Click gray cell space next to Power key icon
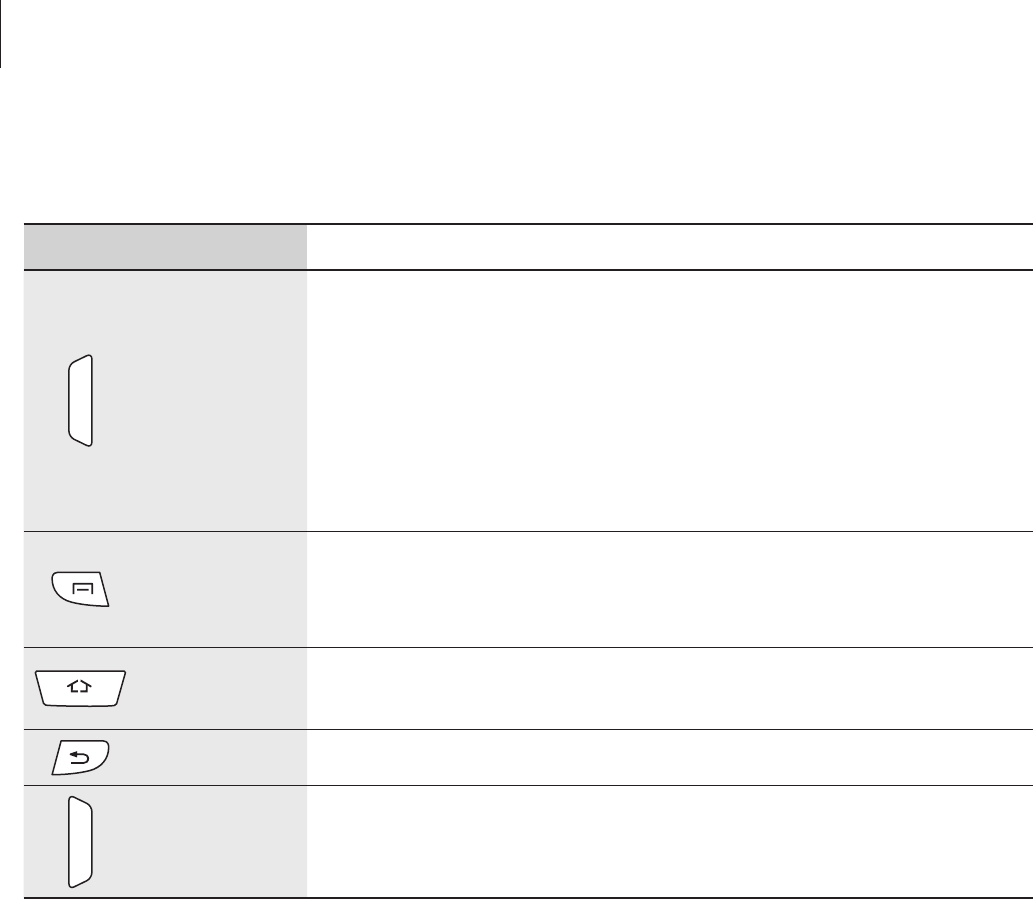This screenshot has height=899, width=1033. pos(198,400)
